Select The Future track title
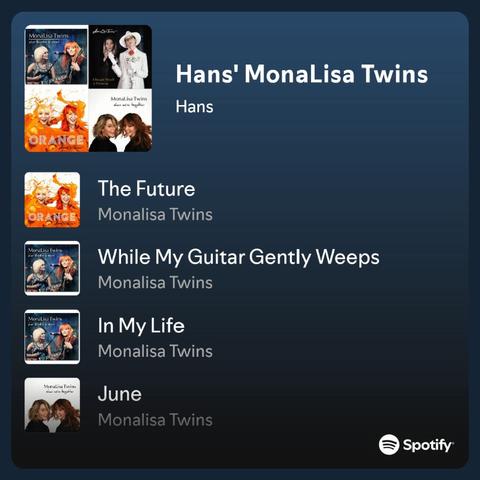The width and height of the screenshot is (480, 480). click(x=146, y=189)
